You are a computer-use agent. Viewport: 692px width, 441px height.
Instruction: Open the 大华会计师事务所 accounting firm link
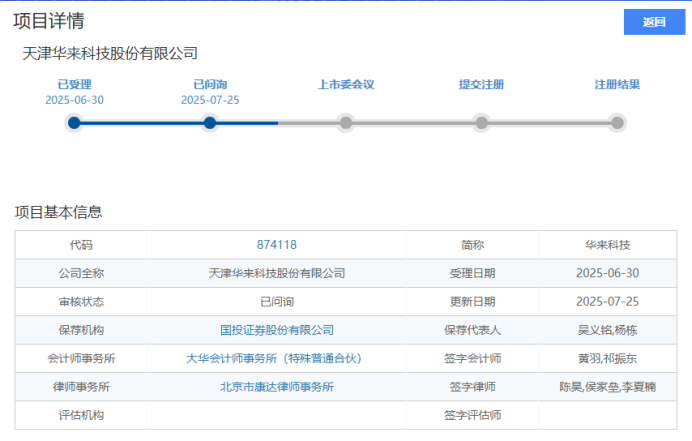pos(277,358)
